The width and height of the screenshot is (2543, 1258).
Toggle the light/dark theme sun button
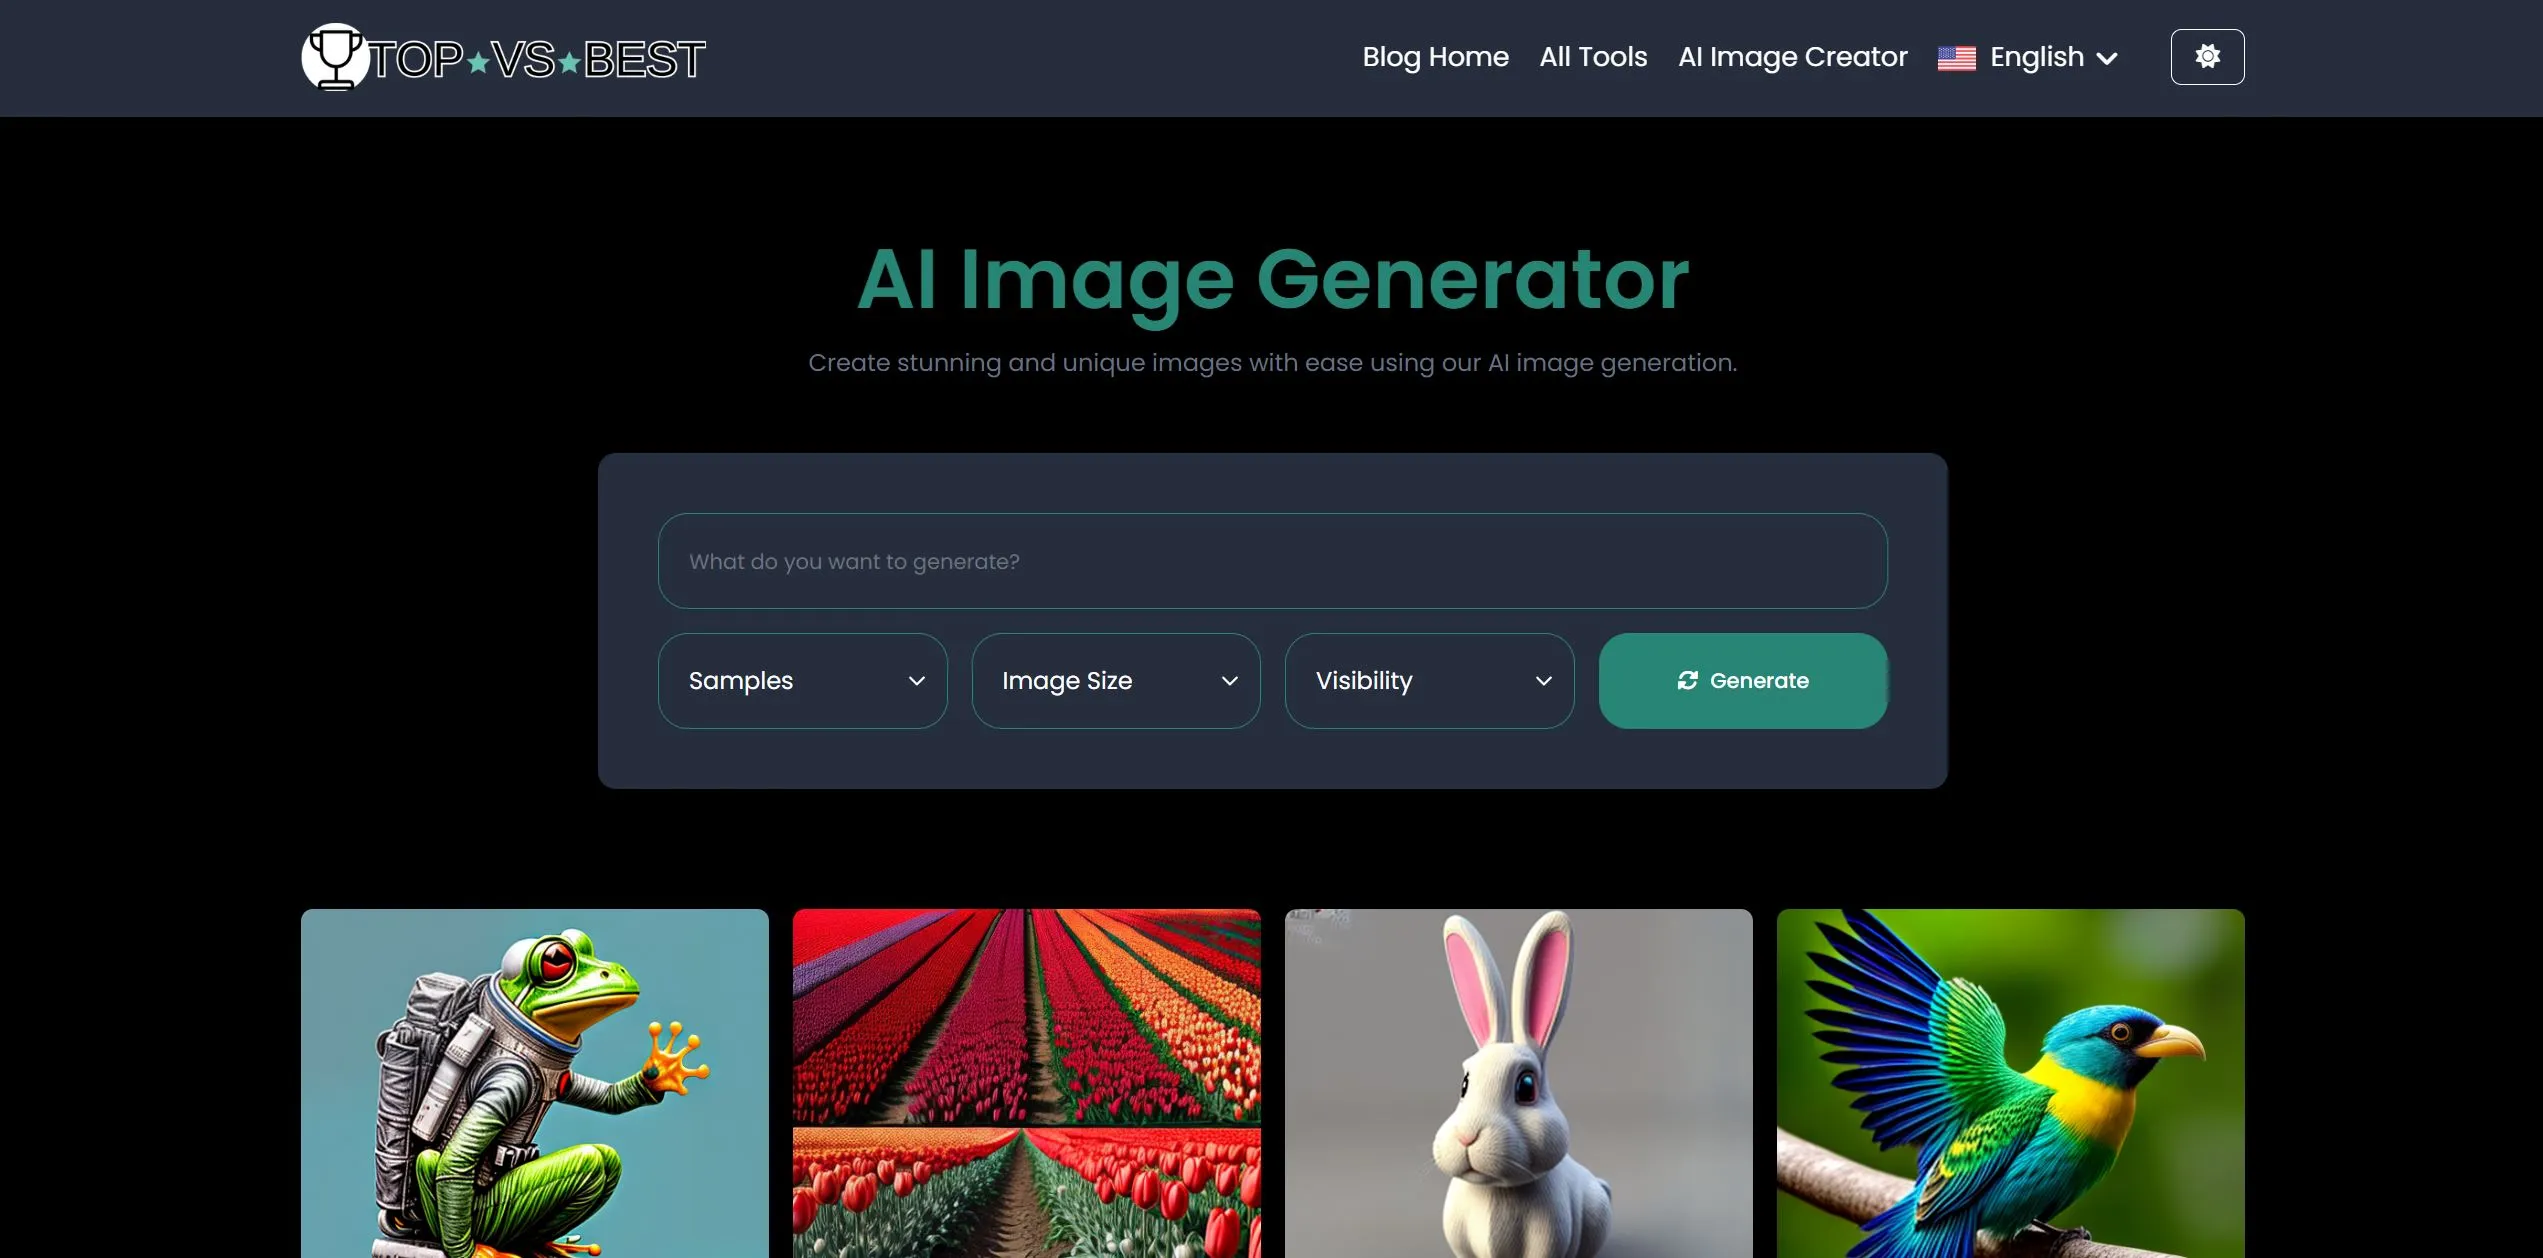click(2207, 57)
